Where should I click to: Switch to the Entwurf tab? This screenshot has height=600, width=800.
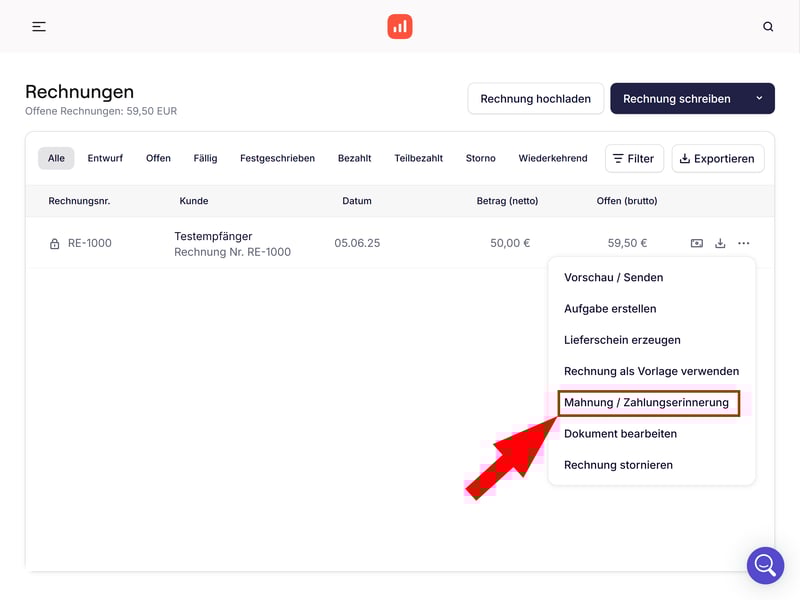[x=105, y=158]
